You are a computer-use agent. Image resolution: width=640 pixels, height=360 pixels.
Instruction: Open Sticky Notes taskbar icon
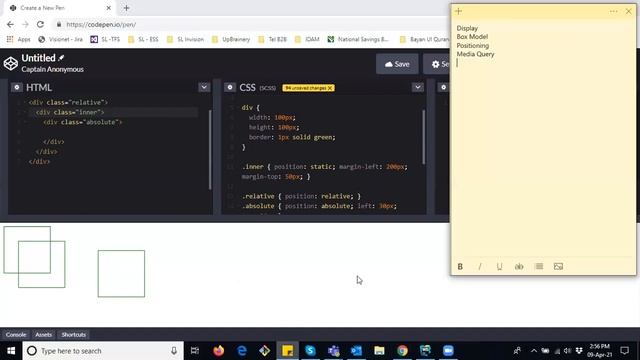coord(287,351)
